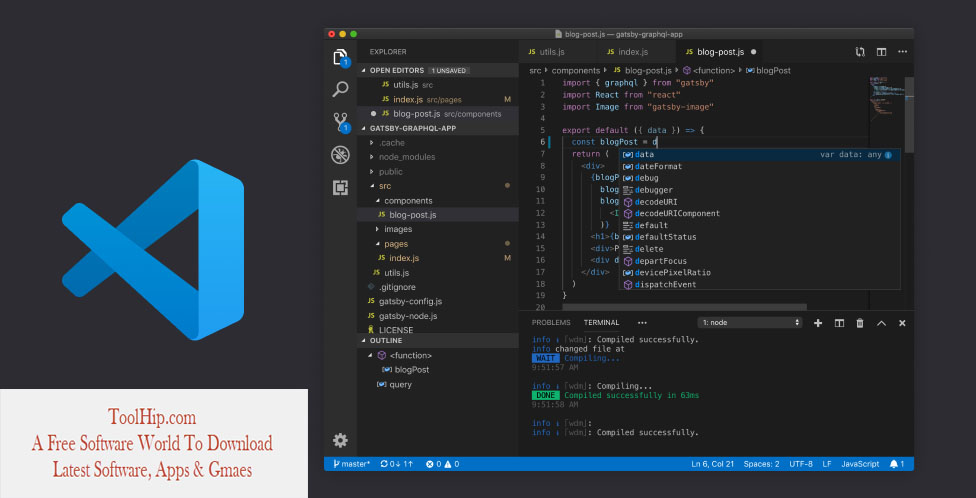The image size is (976, 498).
Task: Select blogPost symbol in Outline
Action: click(438, 370)
